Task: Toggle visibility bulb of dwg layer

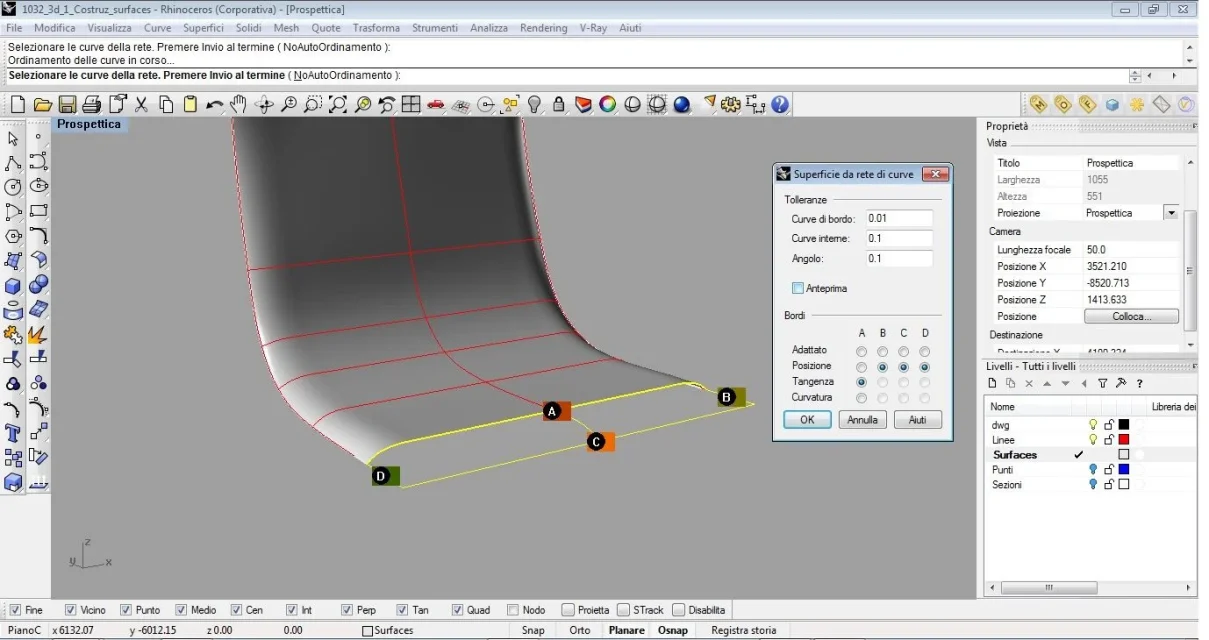Action: pyautogui.click(x=1093, y=425)
